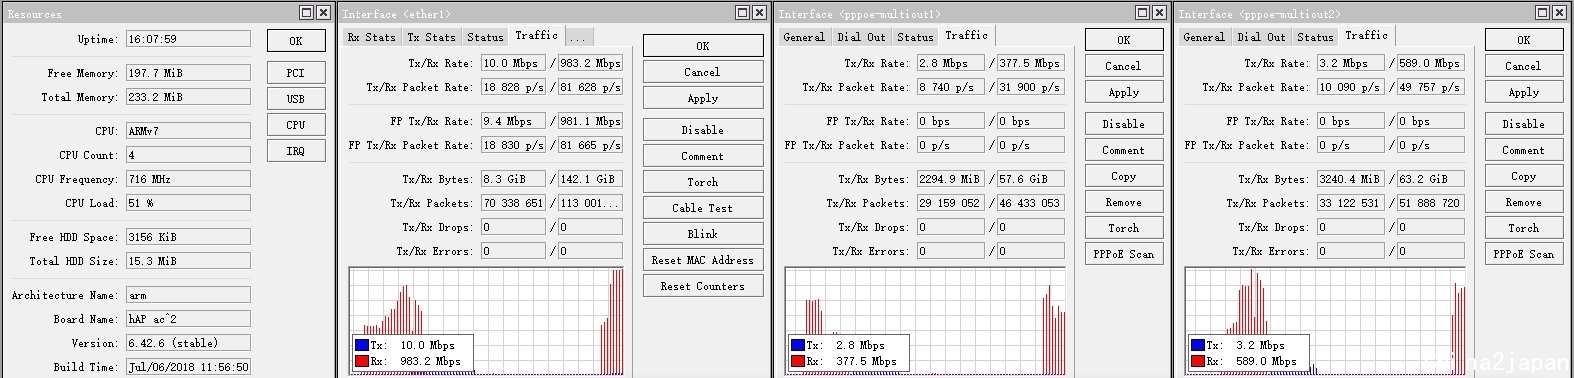
Task: Reset MAC Address on ether1
Action: tap(702, 260)
